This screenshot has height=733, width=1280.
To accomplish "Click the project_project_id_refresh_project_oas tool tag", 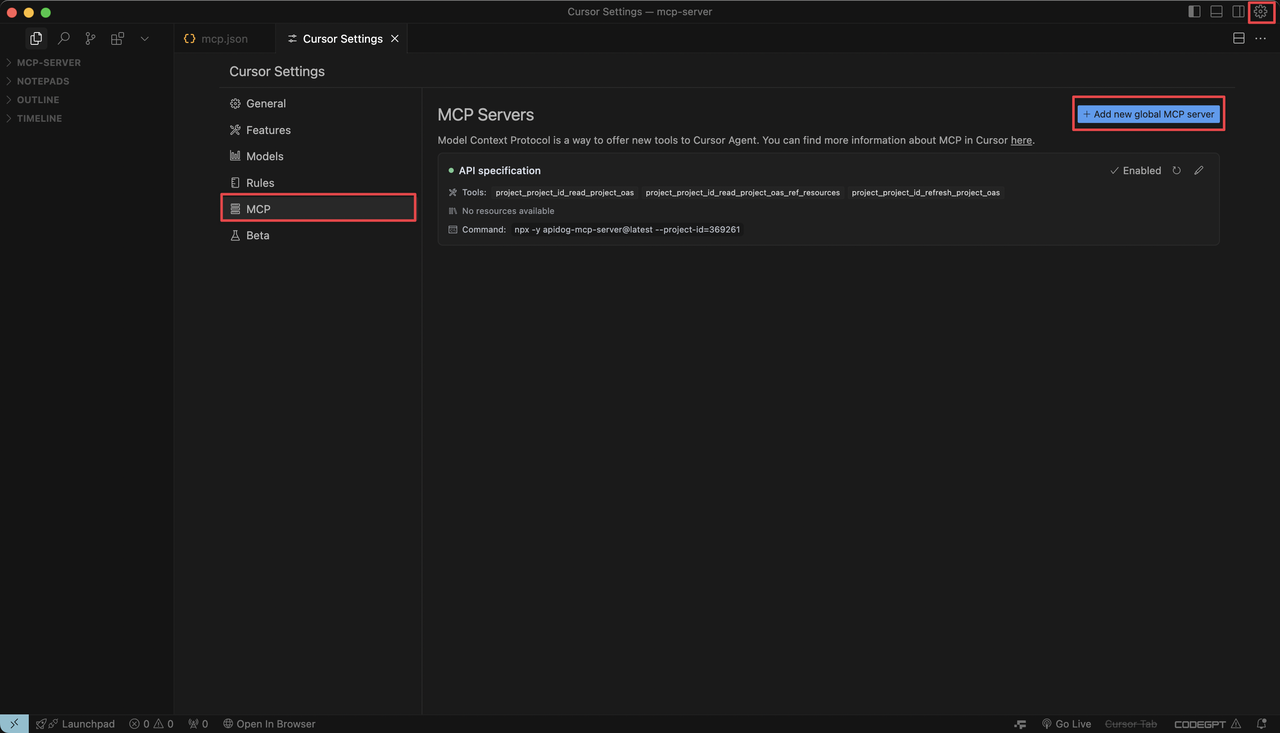I will (926, 192).
